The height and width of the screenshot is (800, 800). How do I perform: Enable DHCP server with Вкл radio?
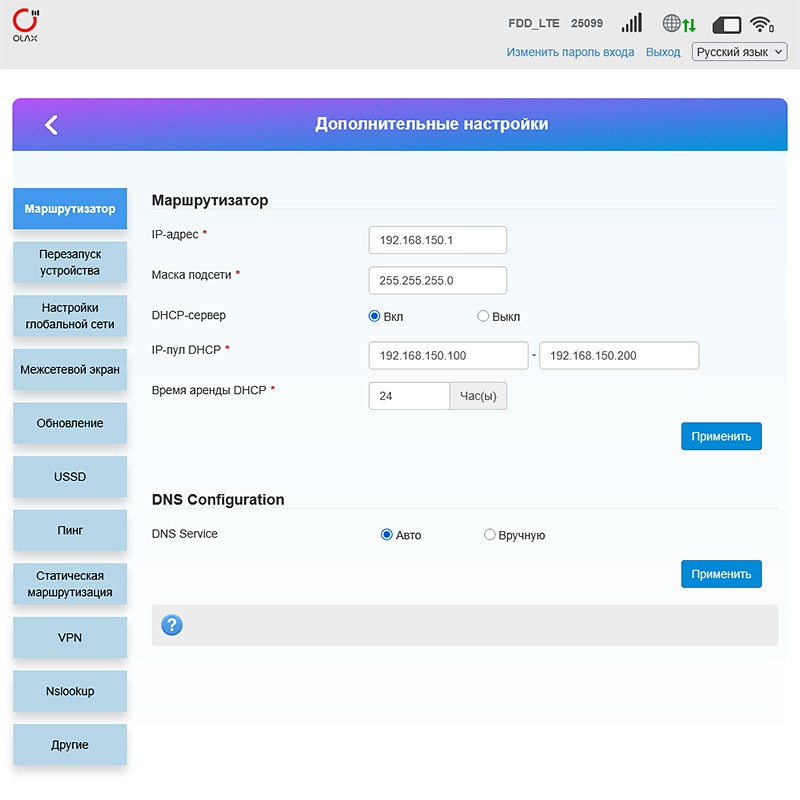[375, 316]
